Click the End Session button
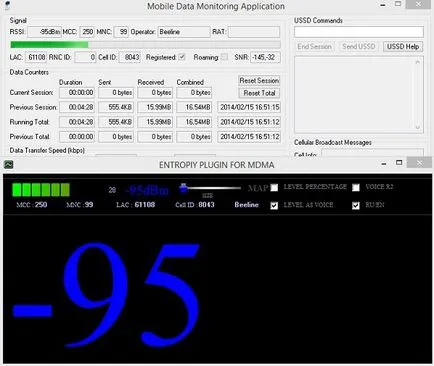Screen dimensions: 434x366 pyautogui.click(x=314, y=46)
